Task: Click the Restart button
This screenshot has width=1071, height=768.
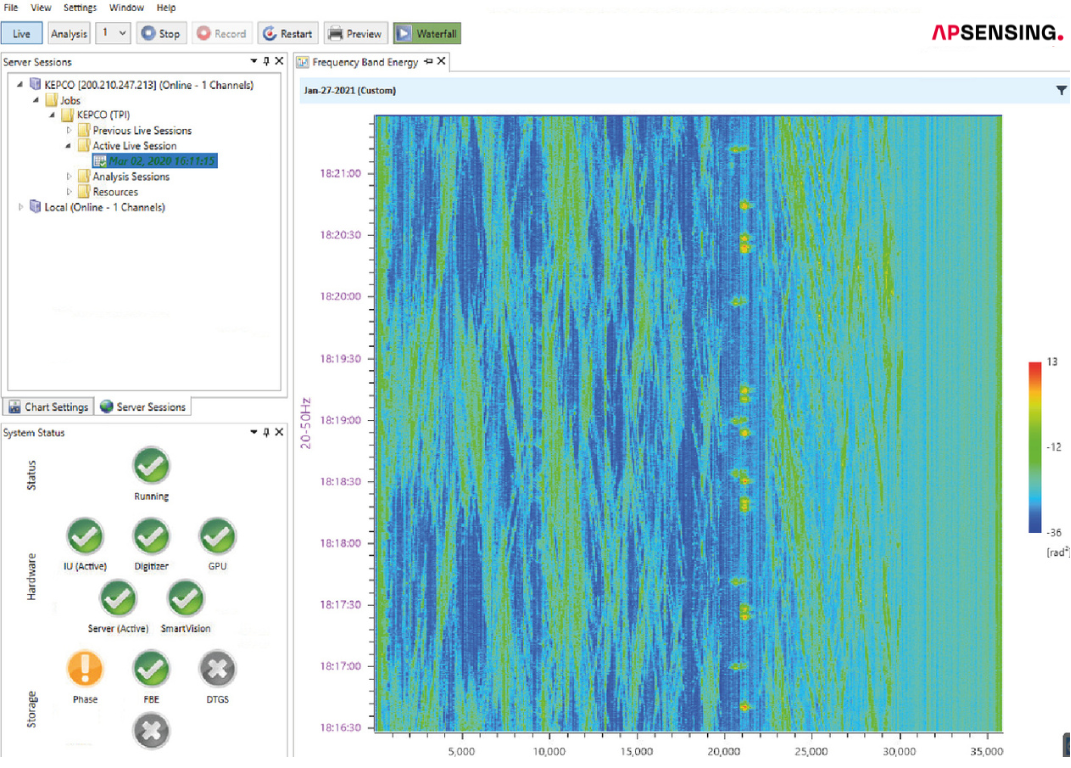Action: (288, 33)
